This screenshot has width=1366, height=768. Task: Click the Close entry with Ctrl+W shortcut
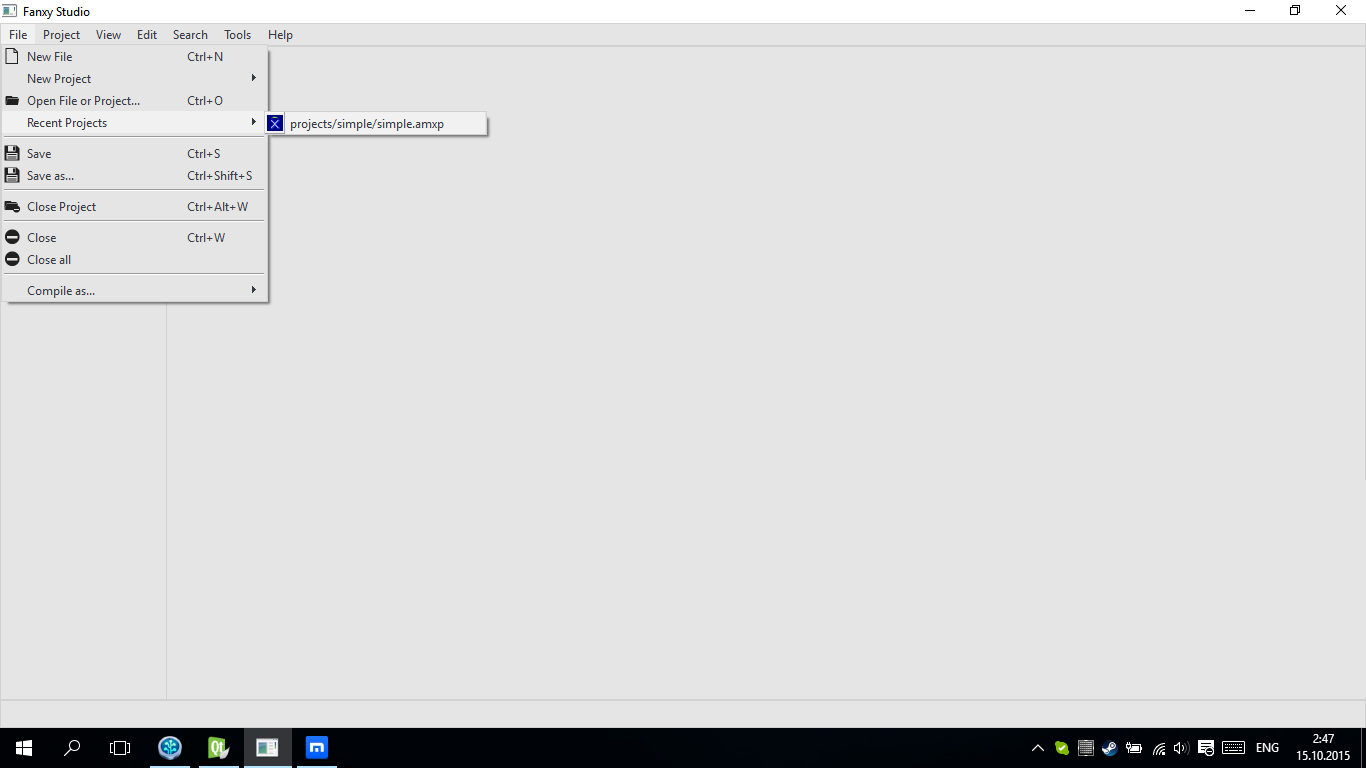pyautogui.click(x=134, y=238)
